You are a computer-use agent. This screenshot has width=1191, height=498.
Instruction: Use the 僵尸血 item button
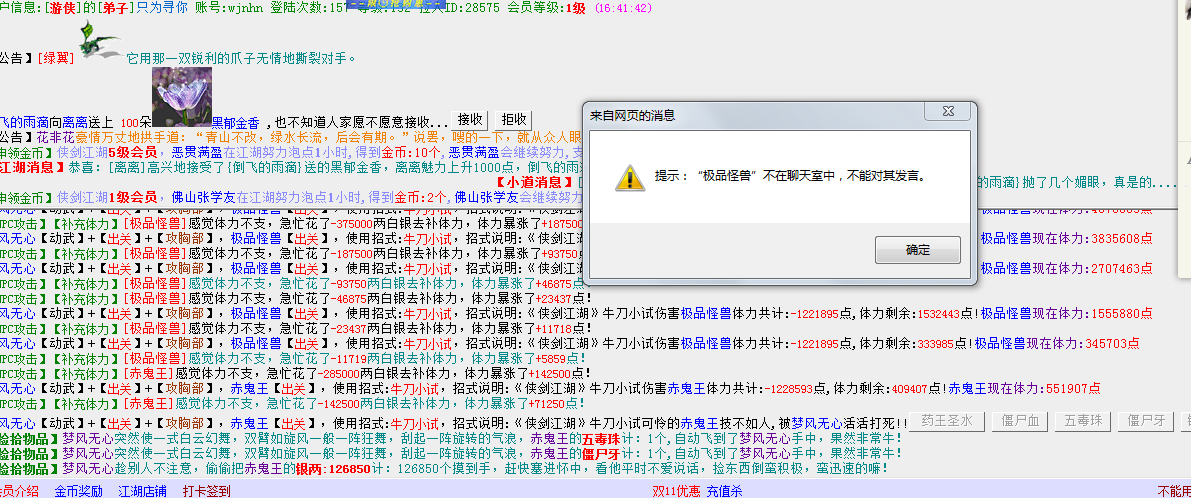[1020, 421]
